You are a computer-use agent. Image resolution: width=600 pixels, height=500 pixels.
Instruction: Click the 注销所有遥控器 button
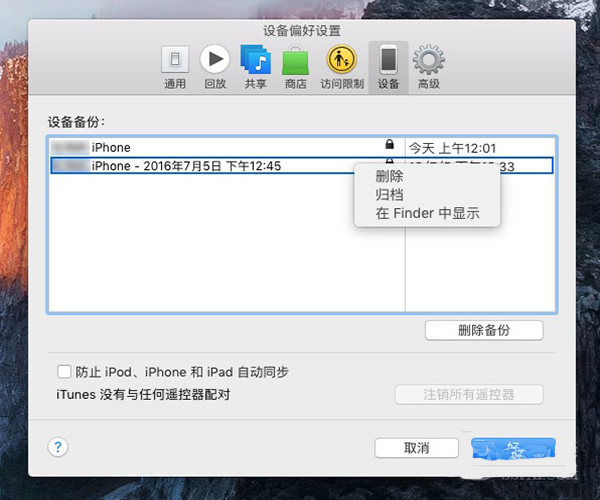pos(469,394)
